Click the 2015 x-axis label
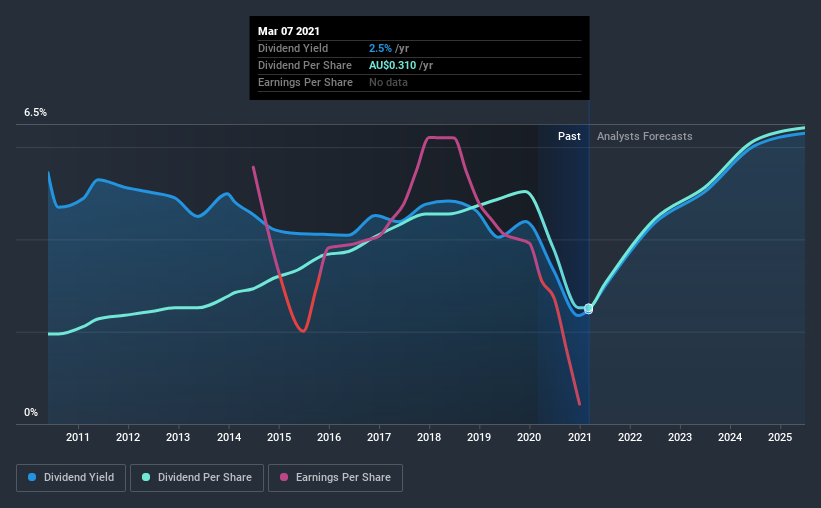This screenshot has width=821, height=508. (279, 437)
